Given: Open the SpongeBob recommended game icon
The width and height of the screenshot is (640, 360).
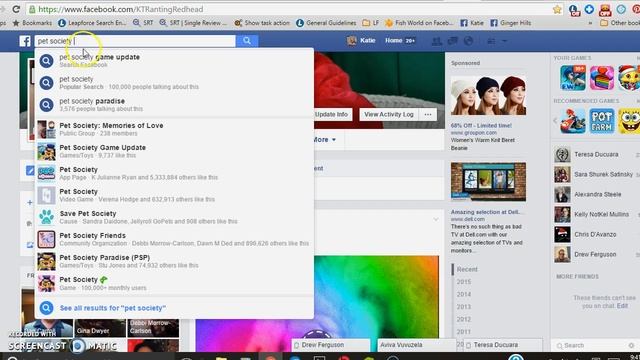Looking at the screenshot, I should coord(629,121).
